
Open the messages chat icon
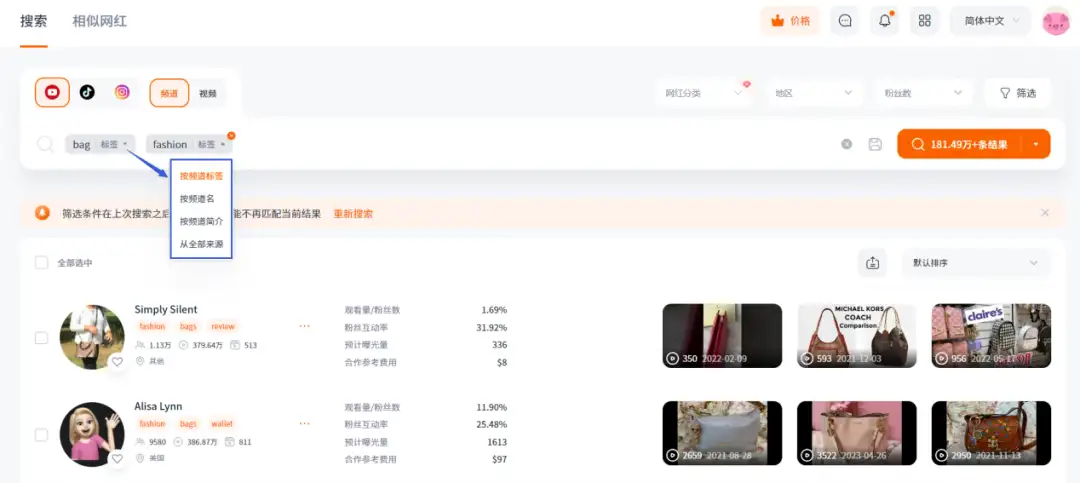pyautogui.click(x=845, y=21)
